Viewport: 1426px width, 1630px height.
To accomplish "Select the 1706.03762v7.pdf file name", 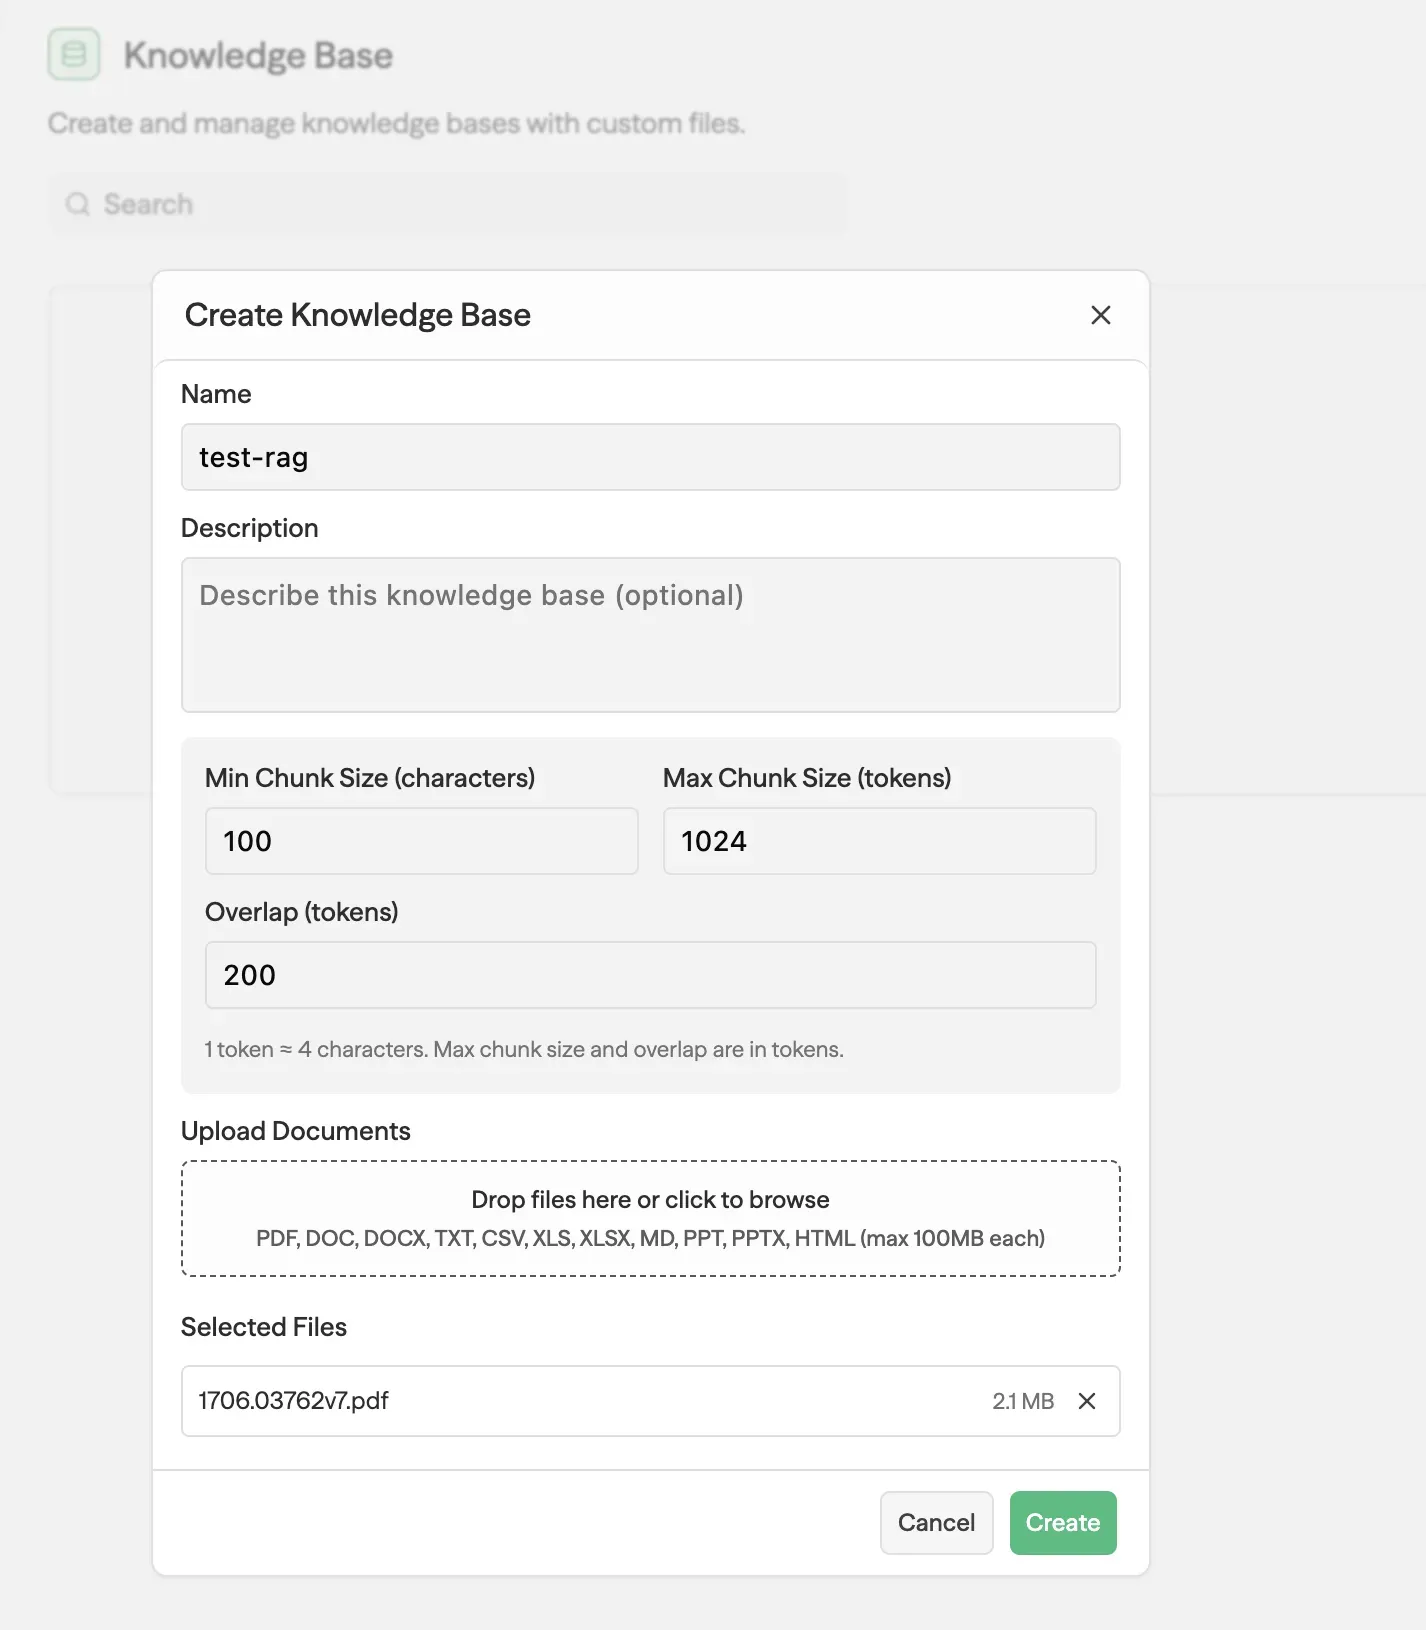I will point(294,1401).
